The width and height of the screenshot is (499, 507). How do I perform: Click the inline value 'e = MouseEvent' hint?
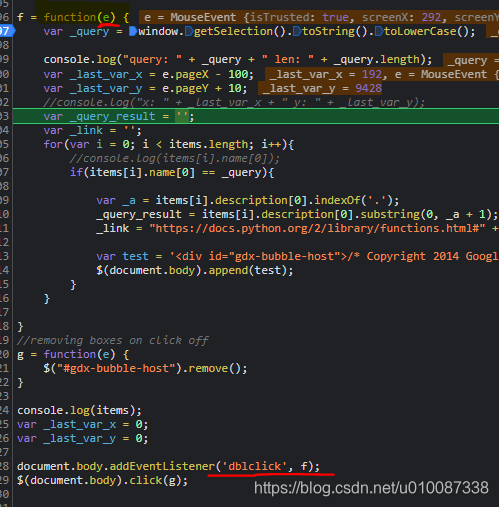pos(190,17)
